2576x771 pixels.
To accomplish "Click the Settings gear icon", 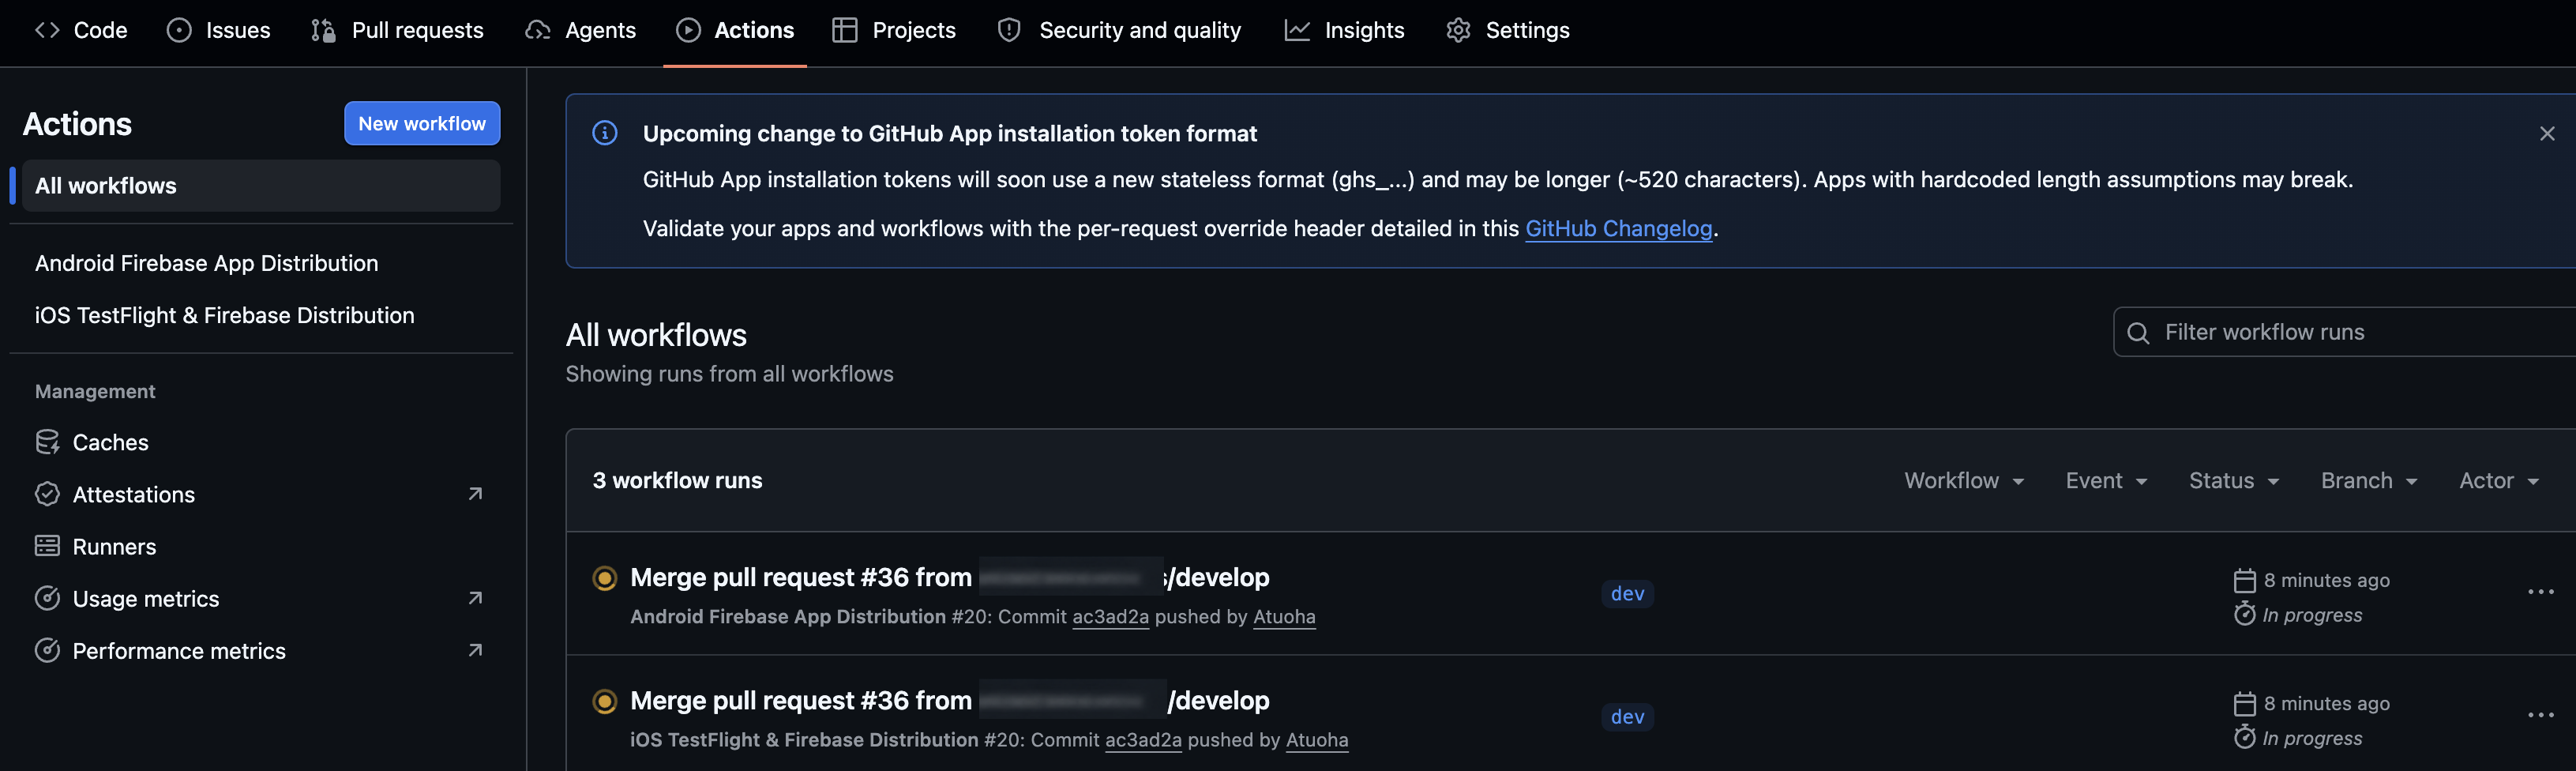I will [x=1458, y=30].
